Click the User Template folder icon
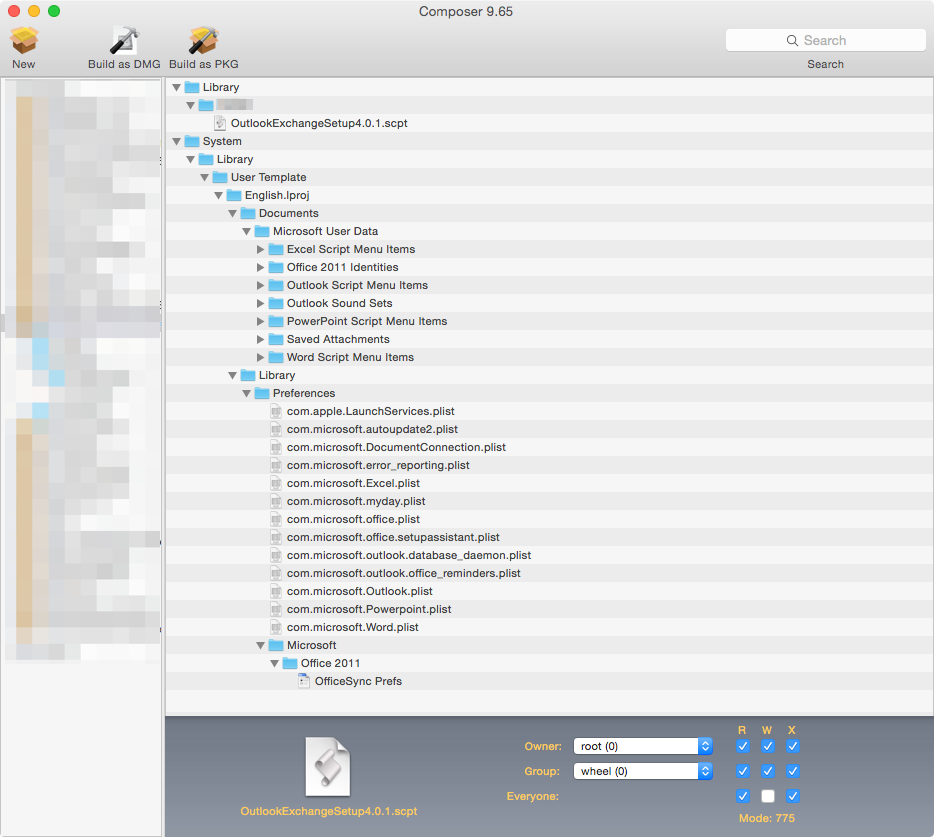The width and height of the screenshot is (934, 837). click(220, 177)
